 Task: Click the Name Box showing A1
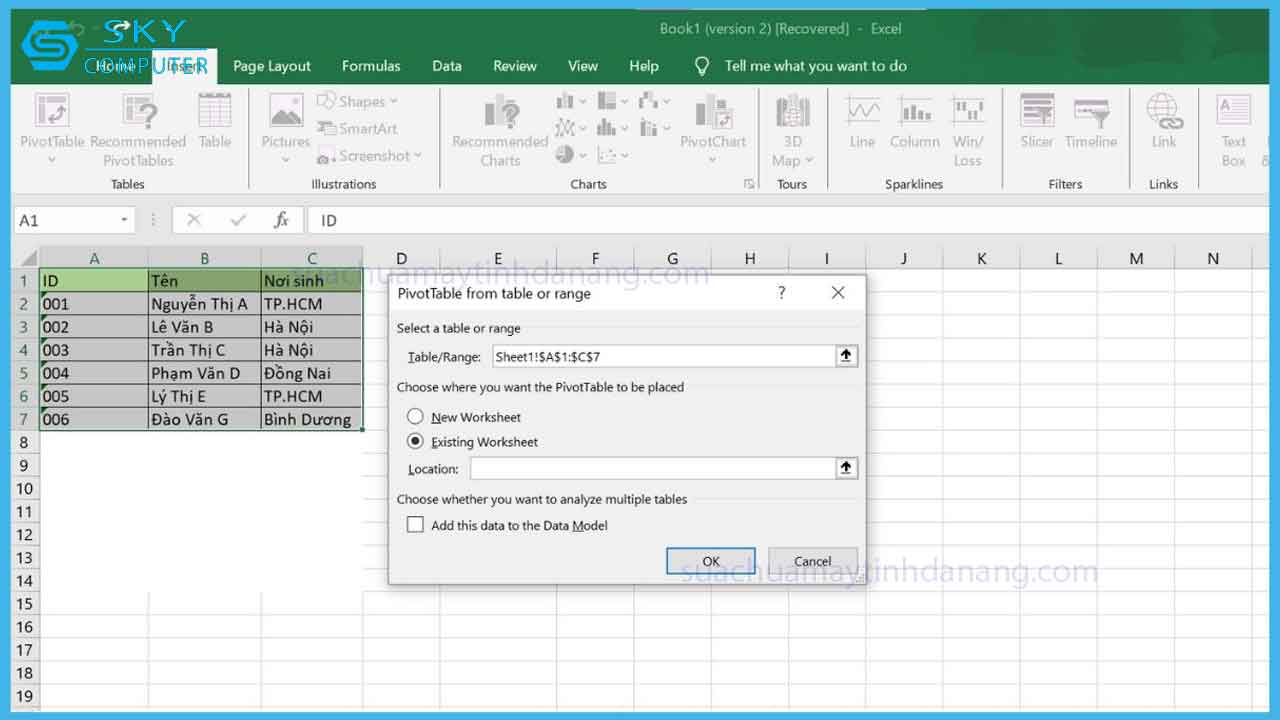point(65,220)
